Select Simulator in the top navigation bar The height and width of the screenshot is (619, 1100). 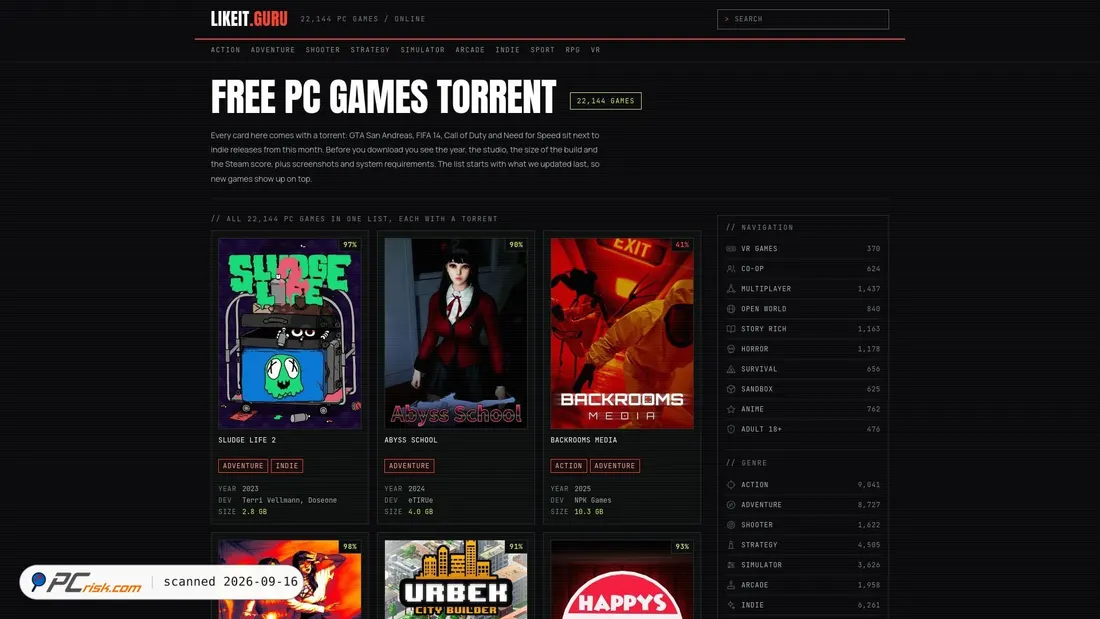point(422,50)
